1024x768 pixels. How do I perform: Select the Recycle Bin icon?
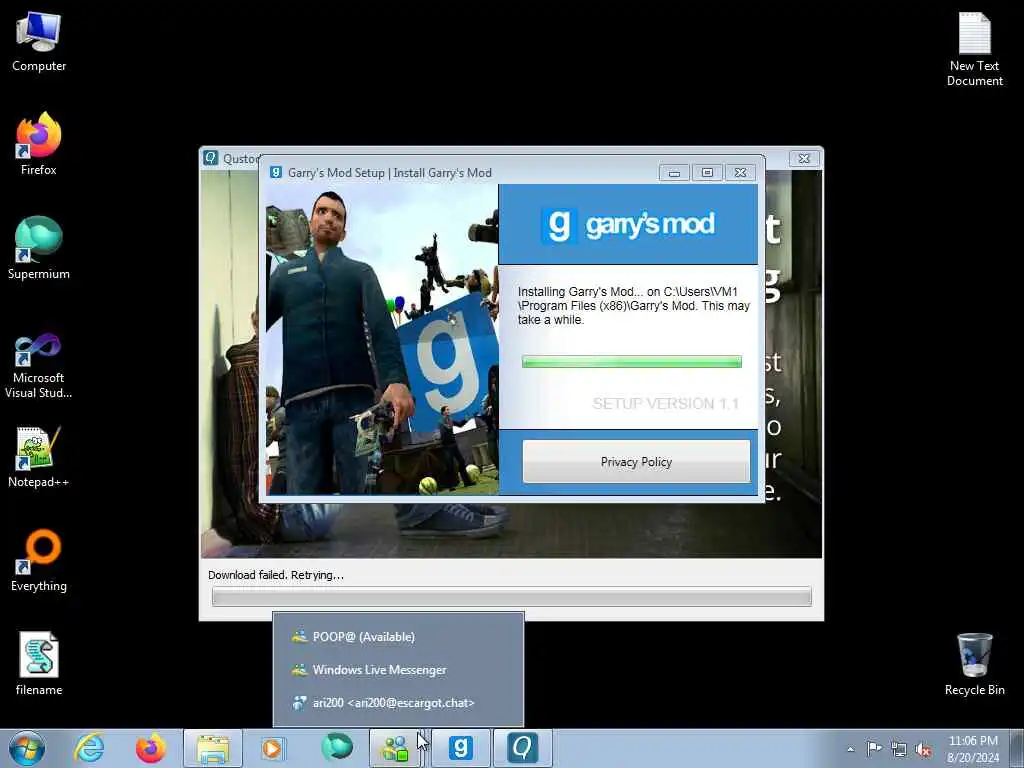click(x=974, y=664)
